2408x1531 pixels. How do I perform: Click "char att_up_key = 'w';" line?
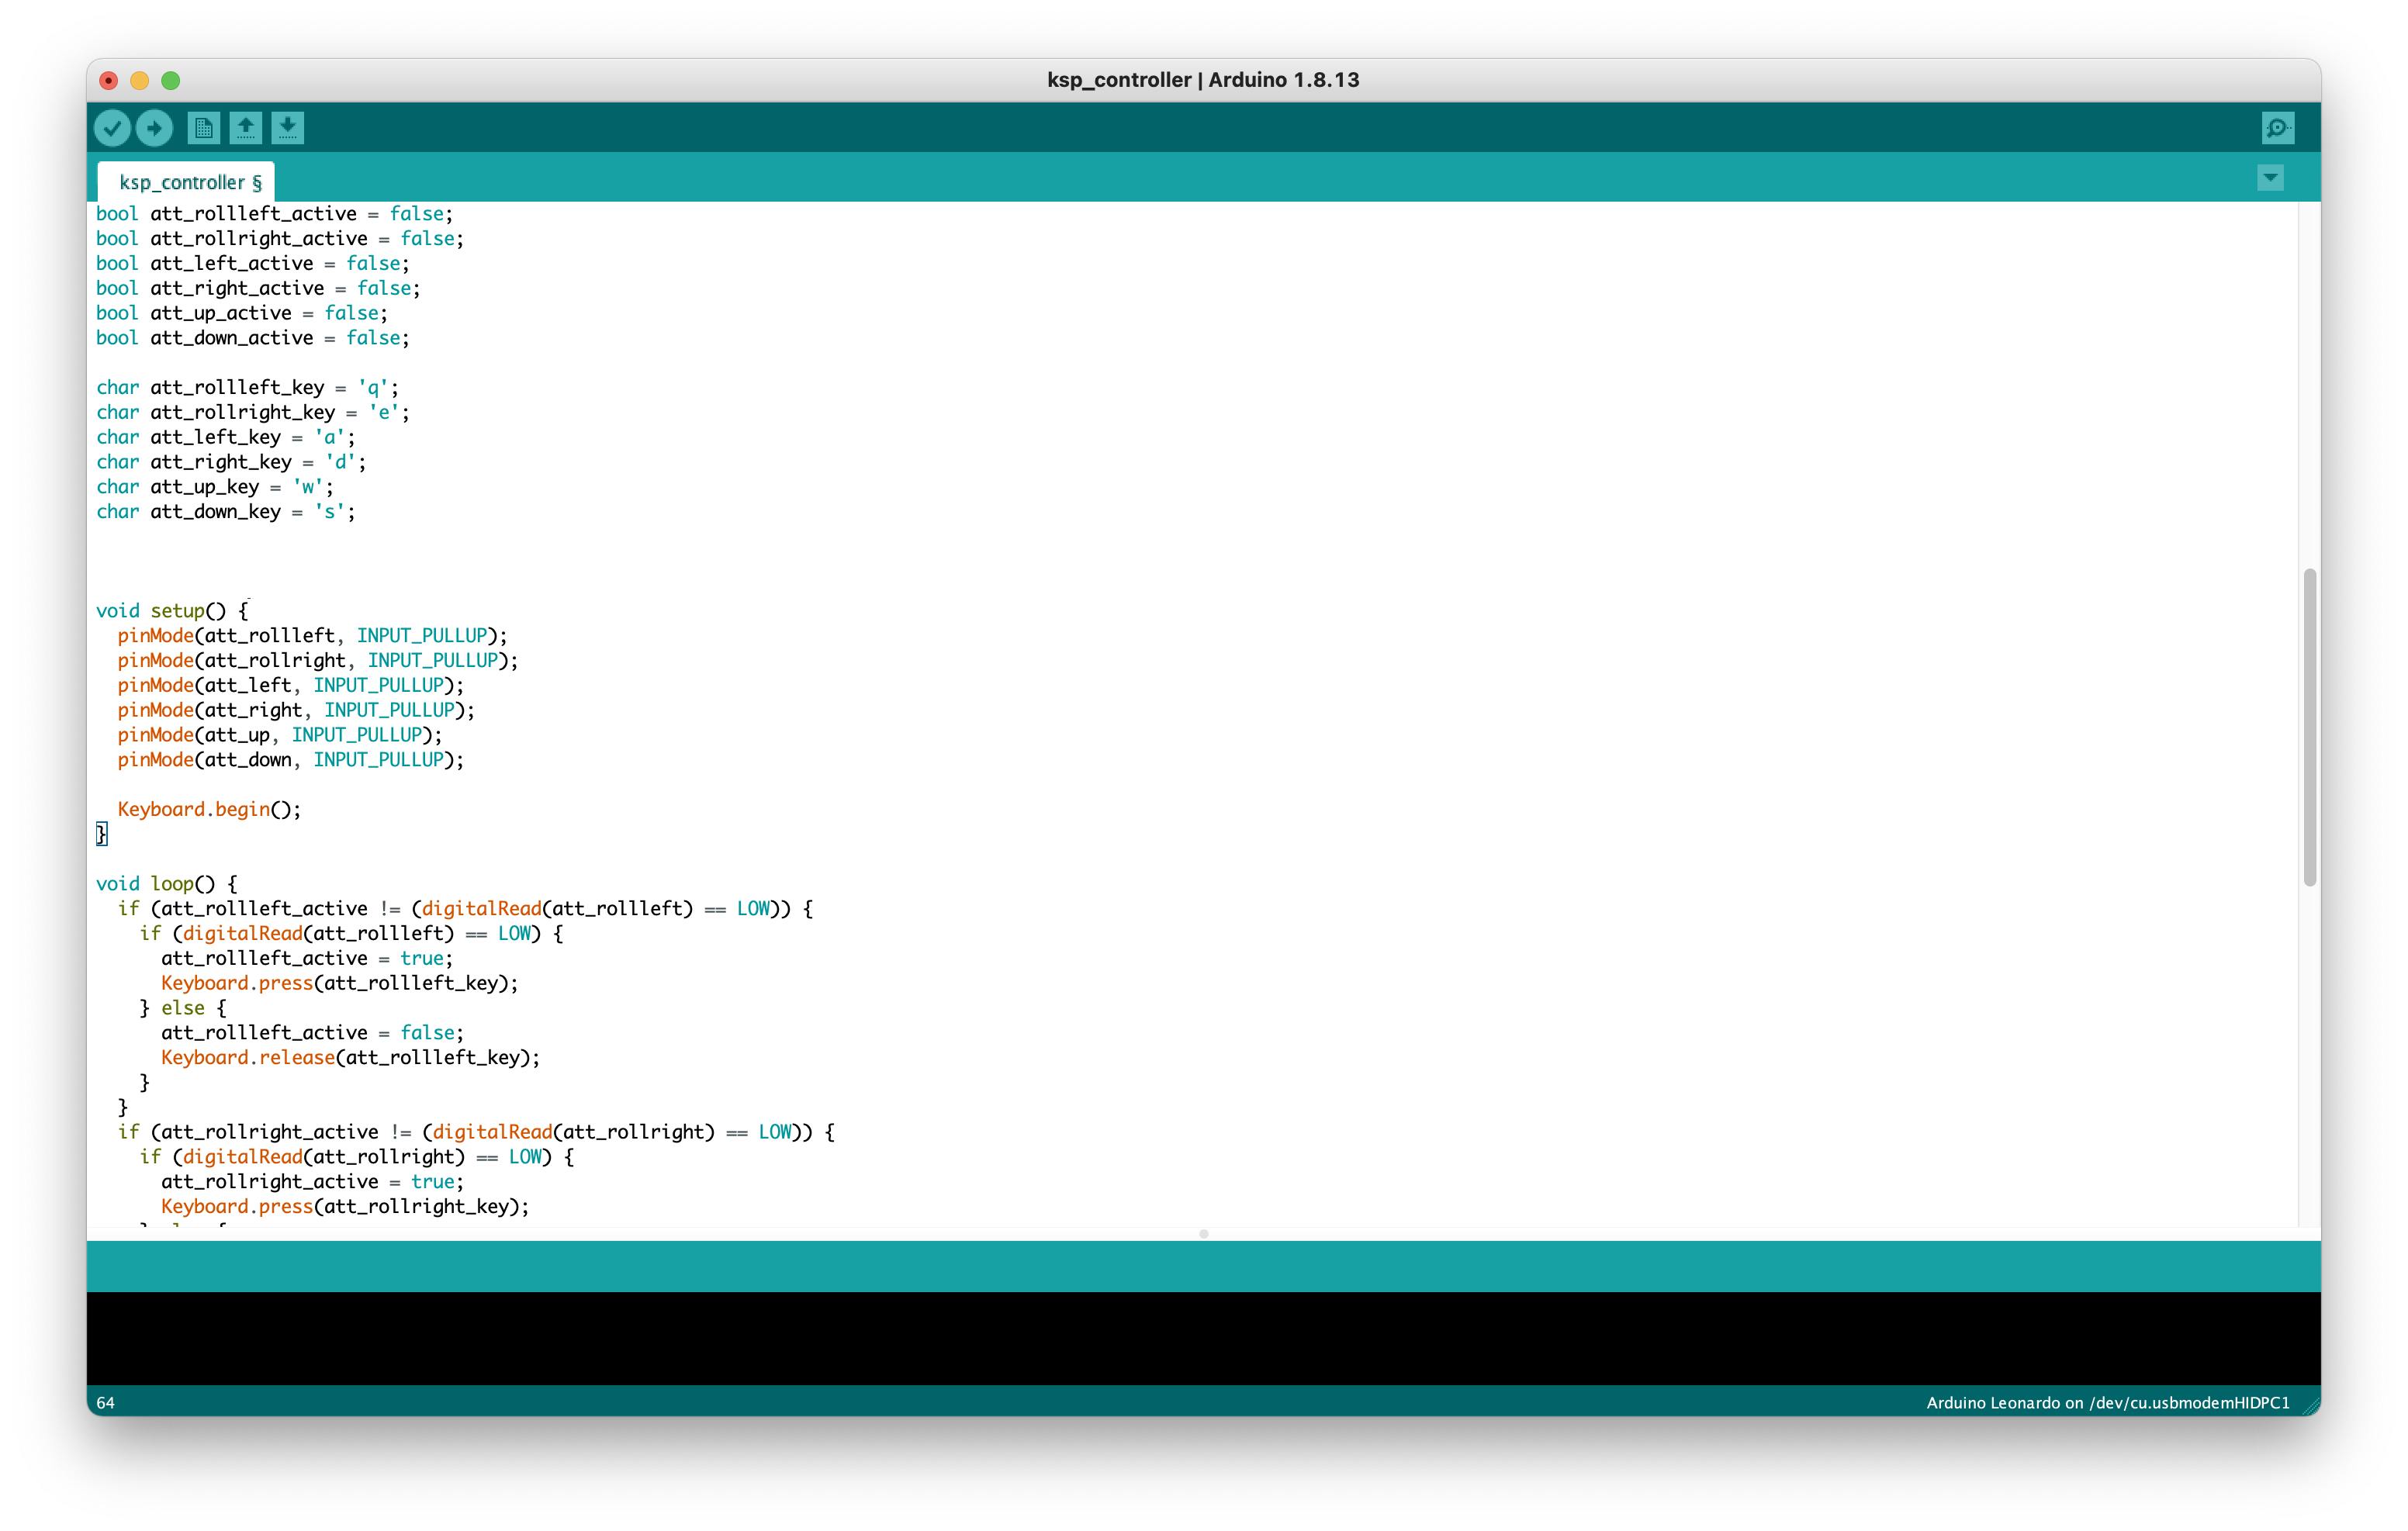point(215,487)
